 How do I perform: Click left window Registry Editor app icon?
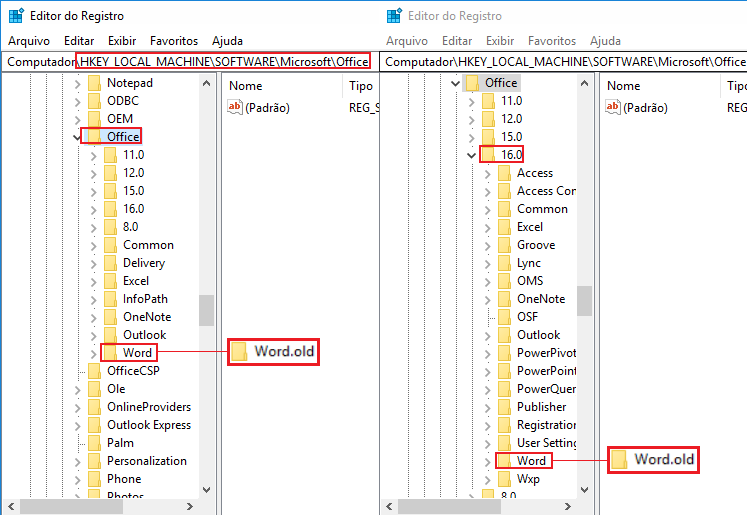(16, 16)
